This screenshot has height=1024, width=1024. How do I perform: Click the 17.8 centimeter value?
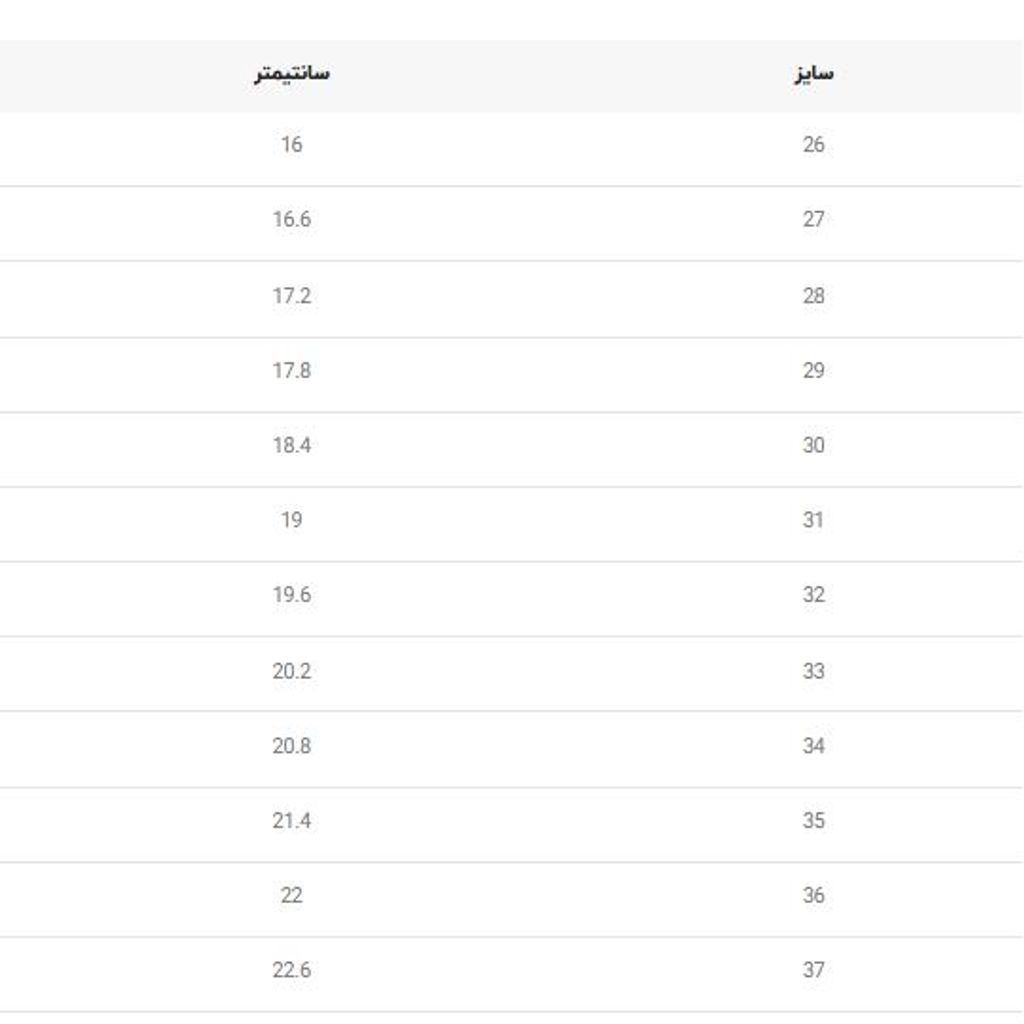(x=291, y=371)
